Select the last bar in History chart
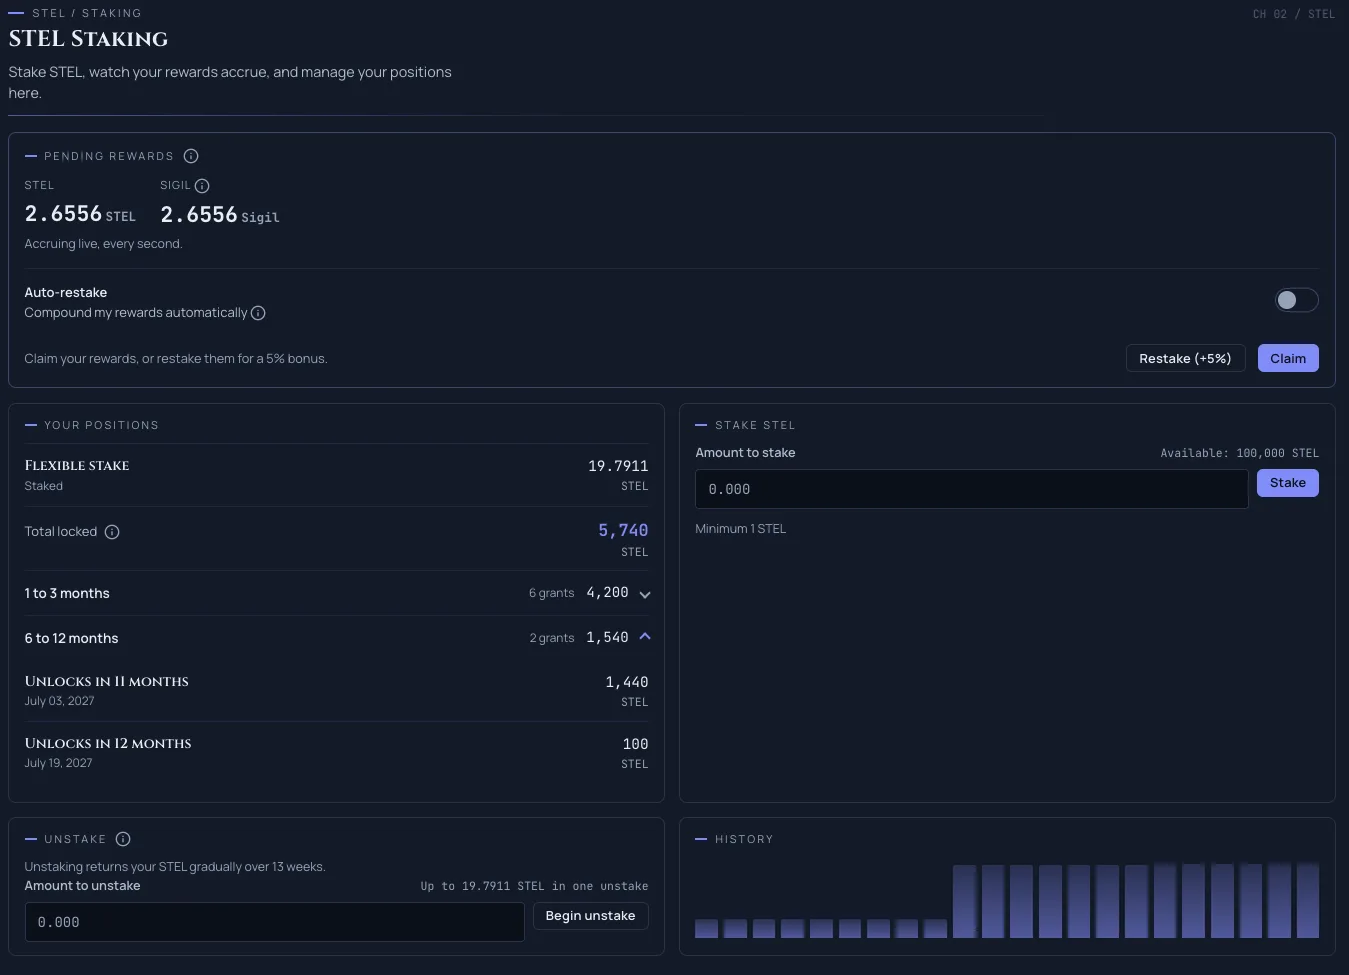 coord(1308,900)
